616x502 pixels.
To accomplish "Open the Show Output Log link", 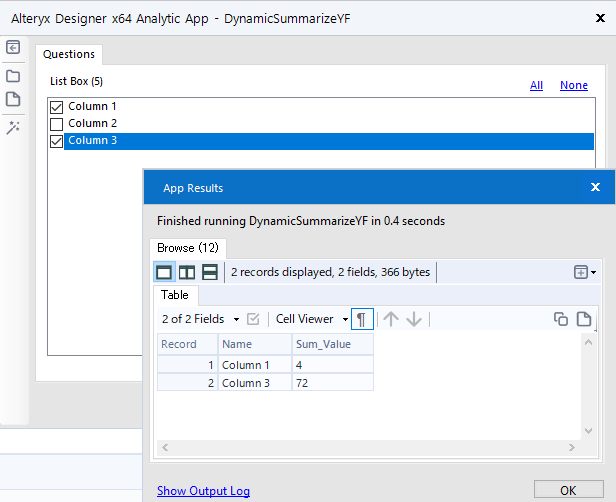I will tap(204, 491).
